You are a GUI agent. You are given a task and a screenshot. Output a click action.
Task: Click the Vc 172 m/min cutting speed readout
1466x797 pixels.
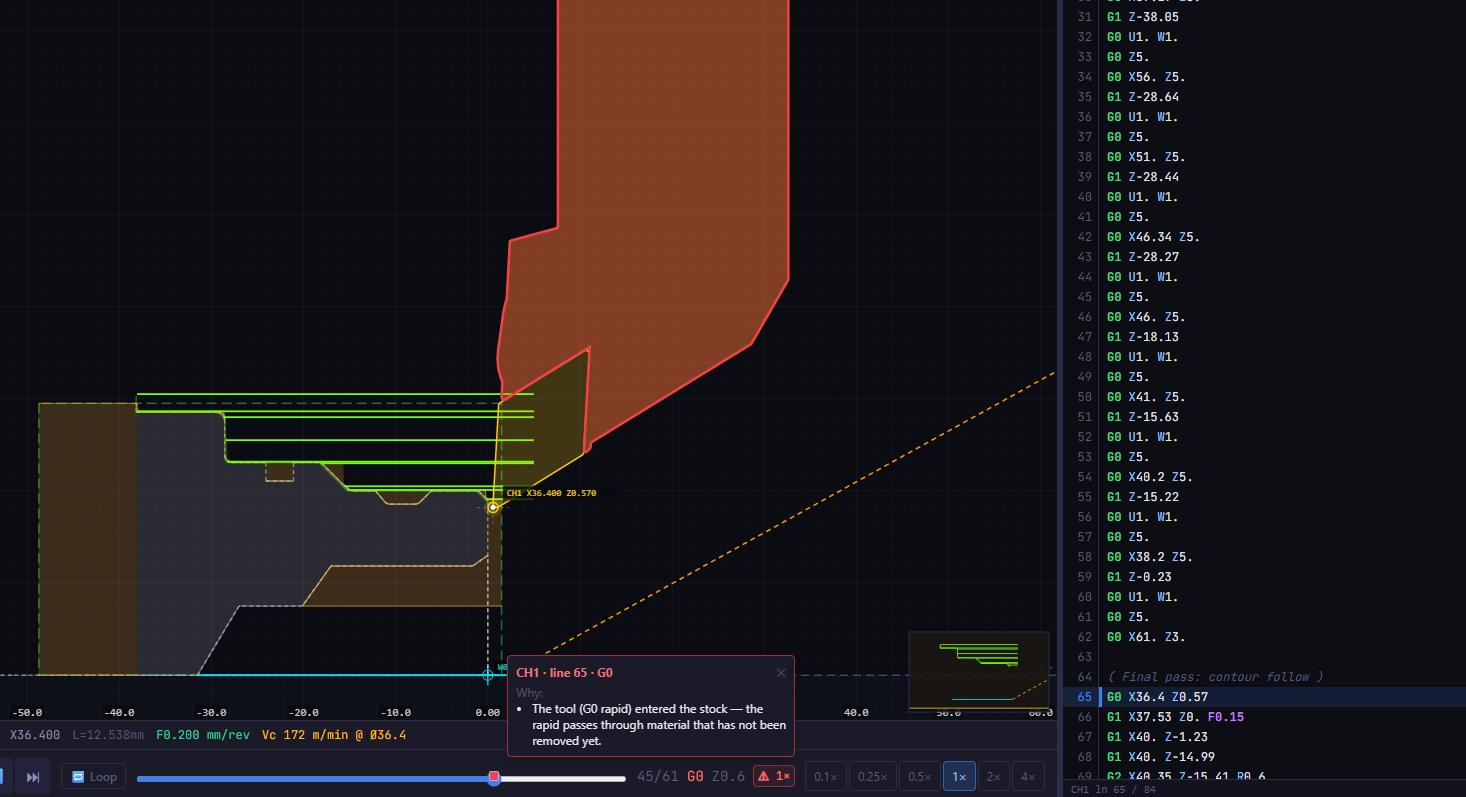(334, 735)
